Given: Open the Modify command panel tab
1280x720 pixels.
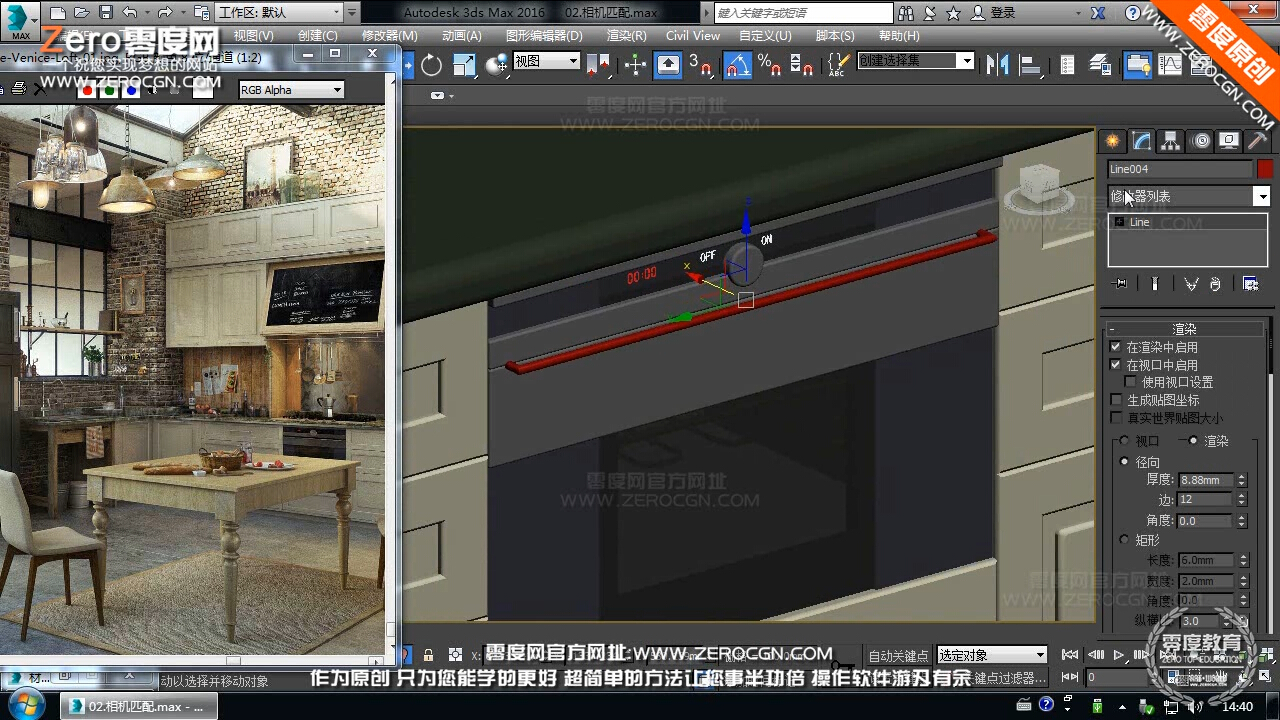Looking at the screenshot, I should click(x=1141, y=141).
